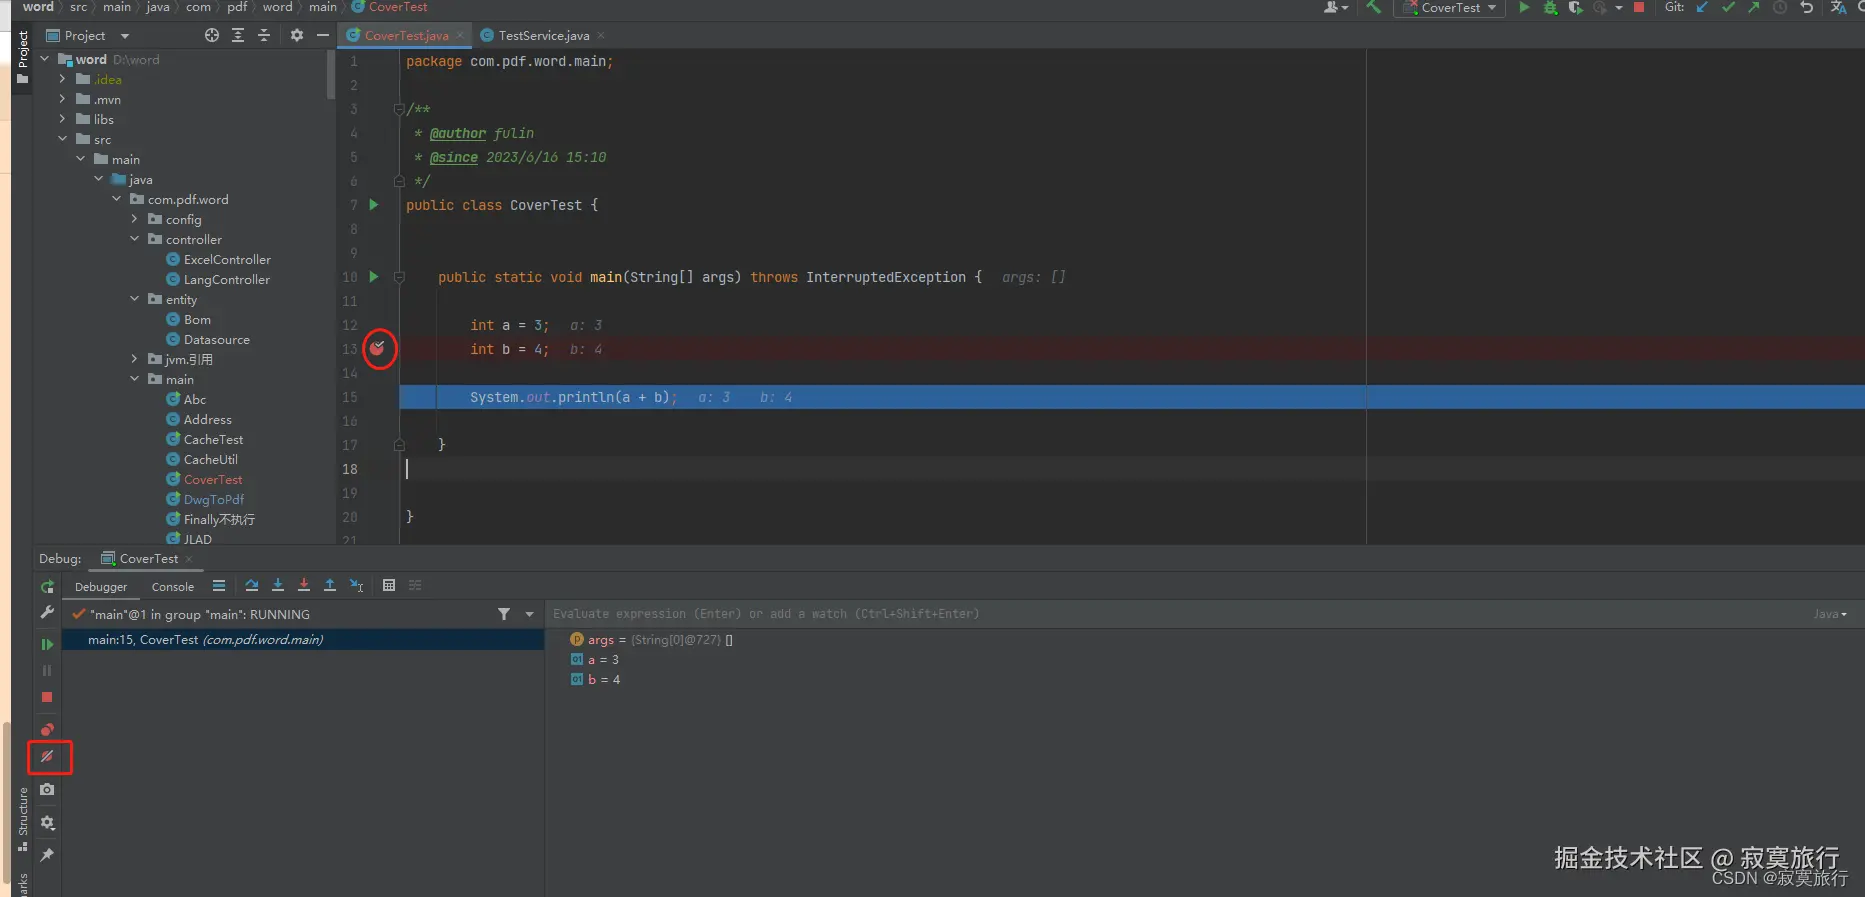Open the Project vertical tool window tab
1865x897 pixels.
click(x=23, y=57)
